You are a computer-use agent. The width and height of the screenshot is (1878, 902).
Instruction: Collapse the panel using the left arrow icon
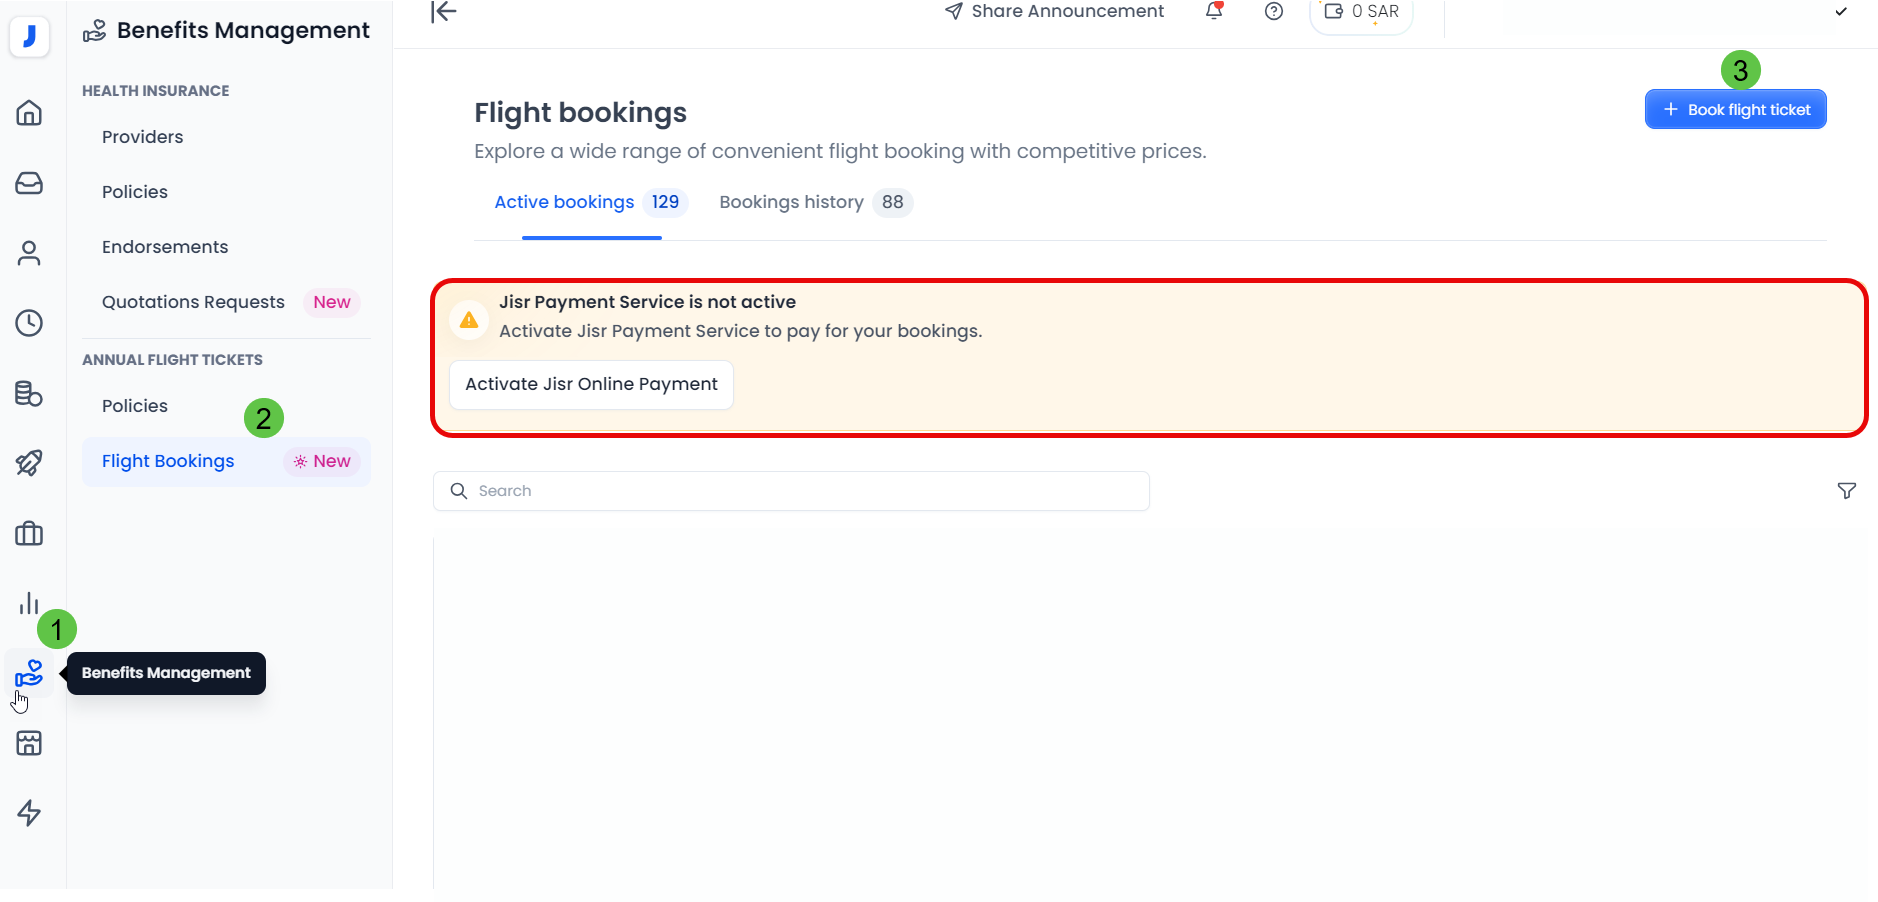(441, 12)
